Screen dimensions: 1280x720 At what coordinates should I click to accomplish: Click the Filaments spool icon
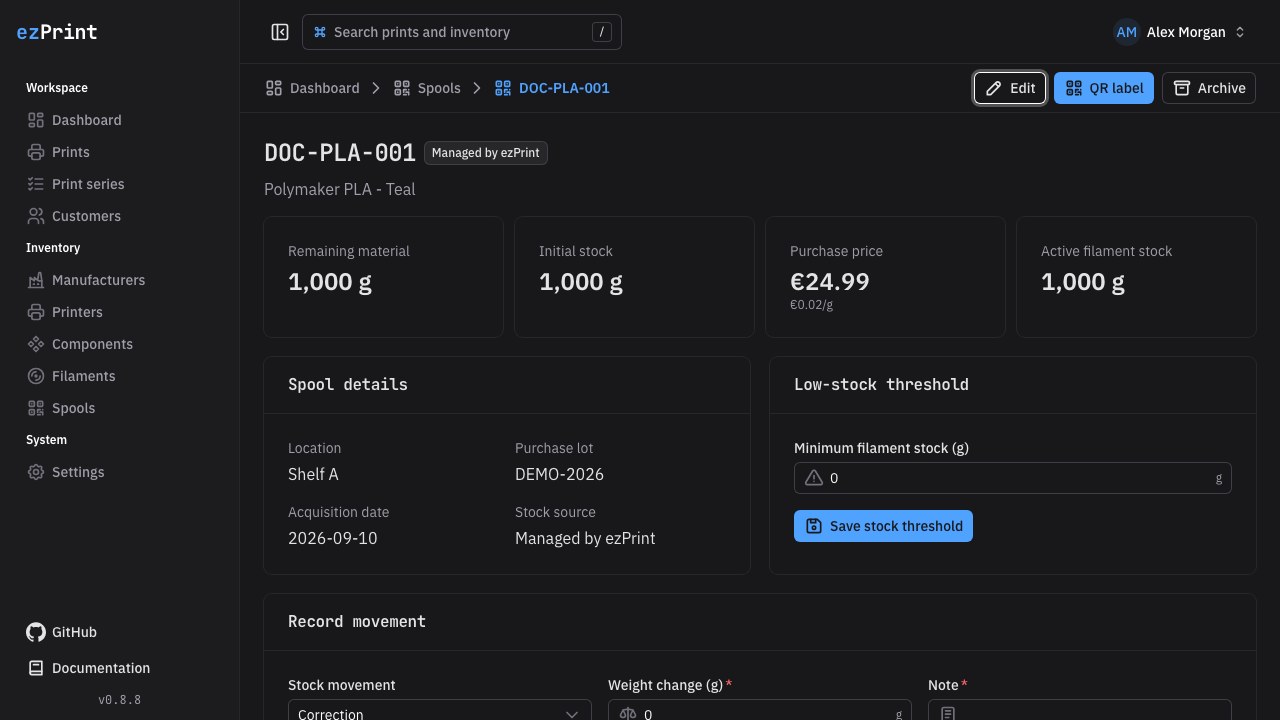point(36,376)
